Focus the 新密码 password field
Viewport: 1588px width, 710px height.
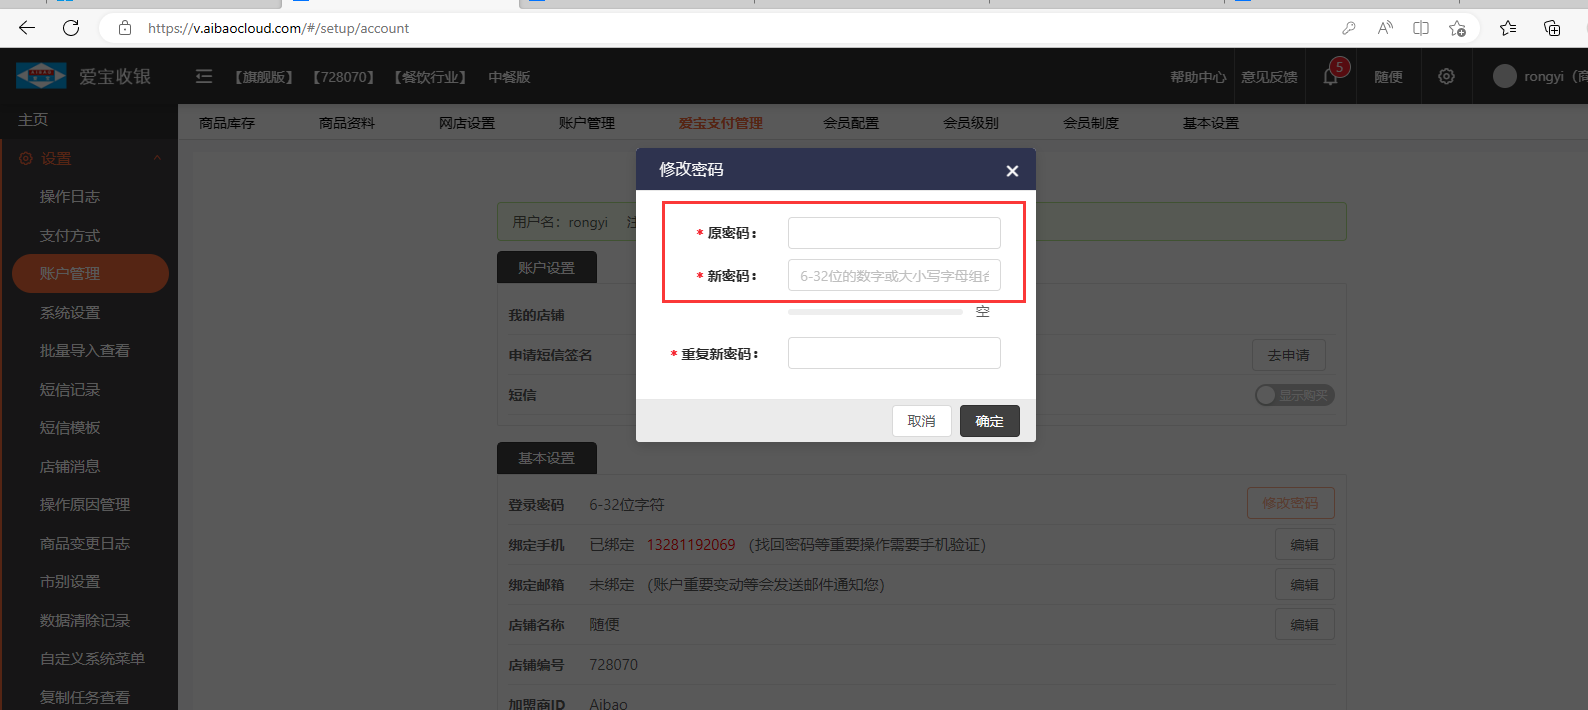[893, 276]
